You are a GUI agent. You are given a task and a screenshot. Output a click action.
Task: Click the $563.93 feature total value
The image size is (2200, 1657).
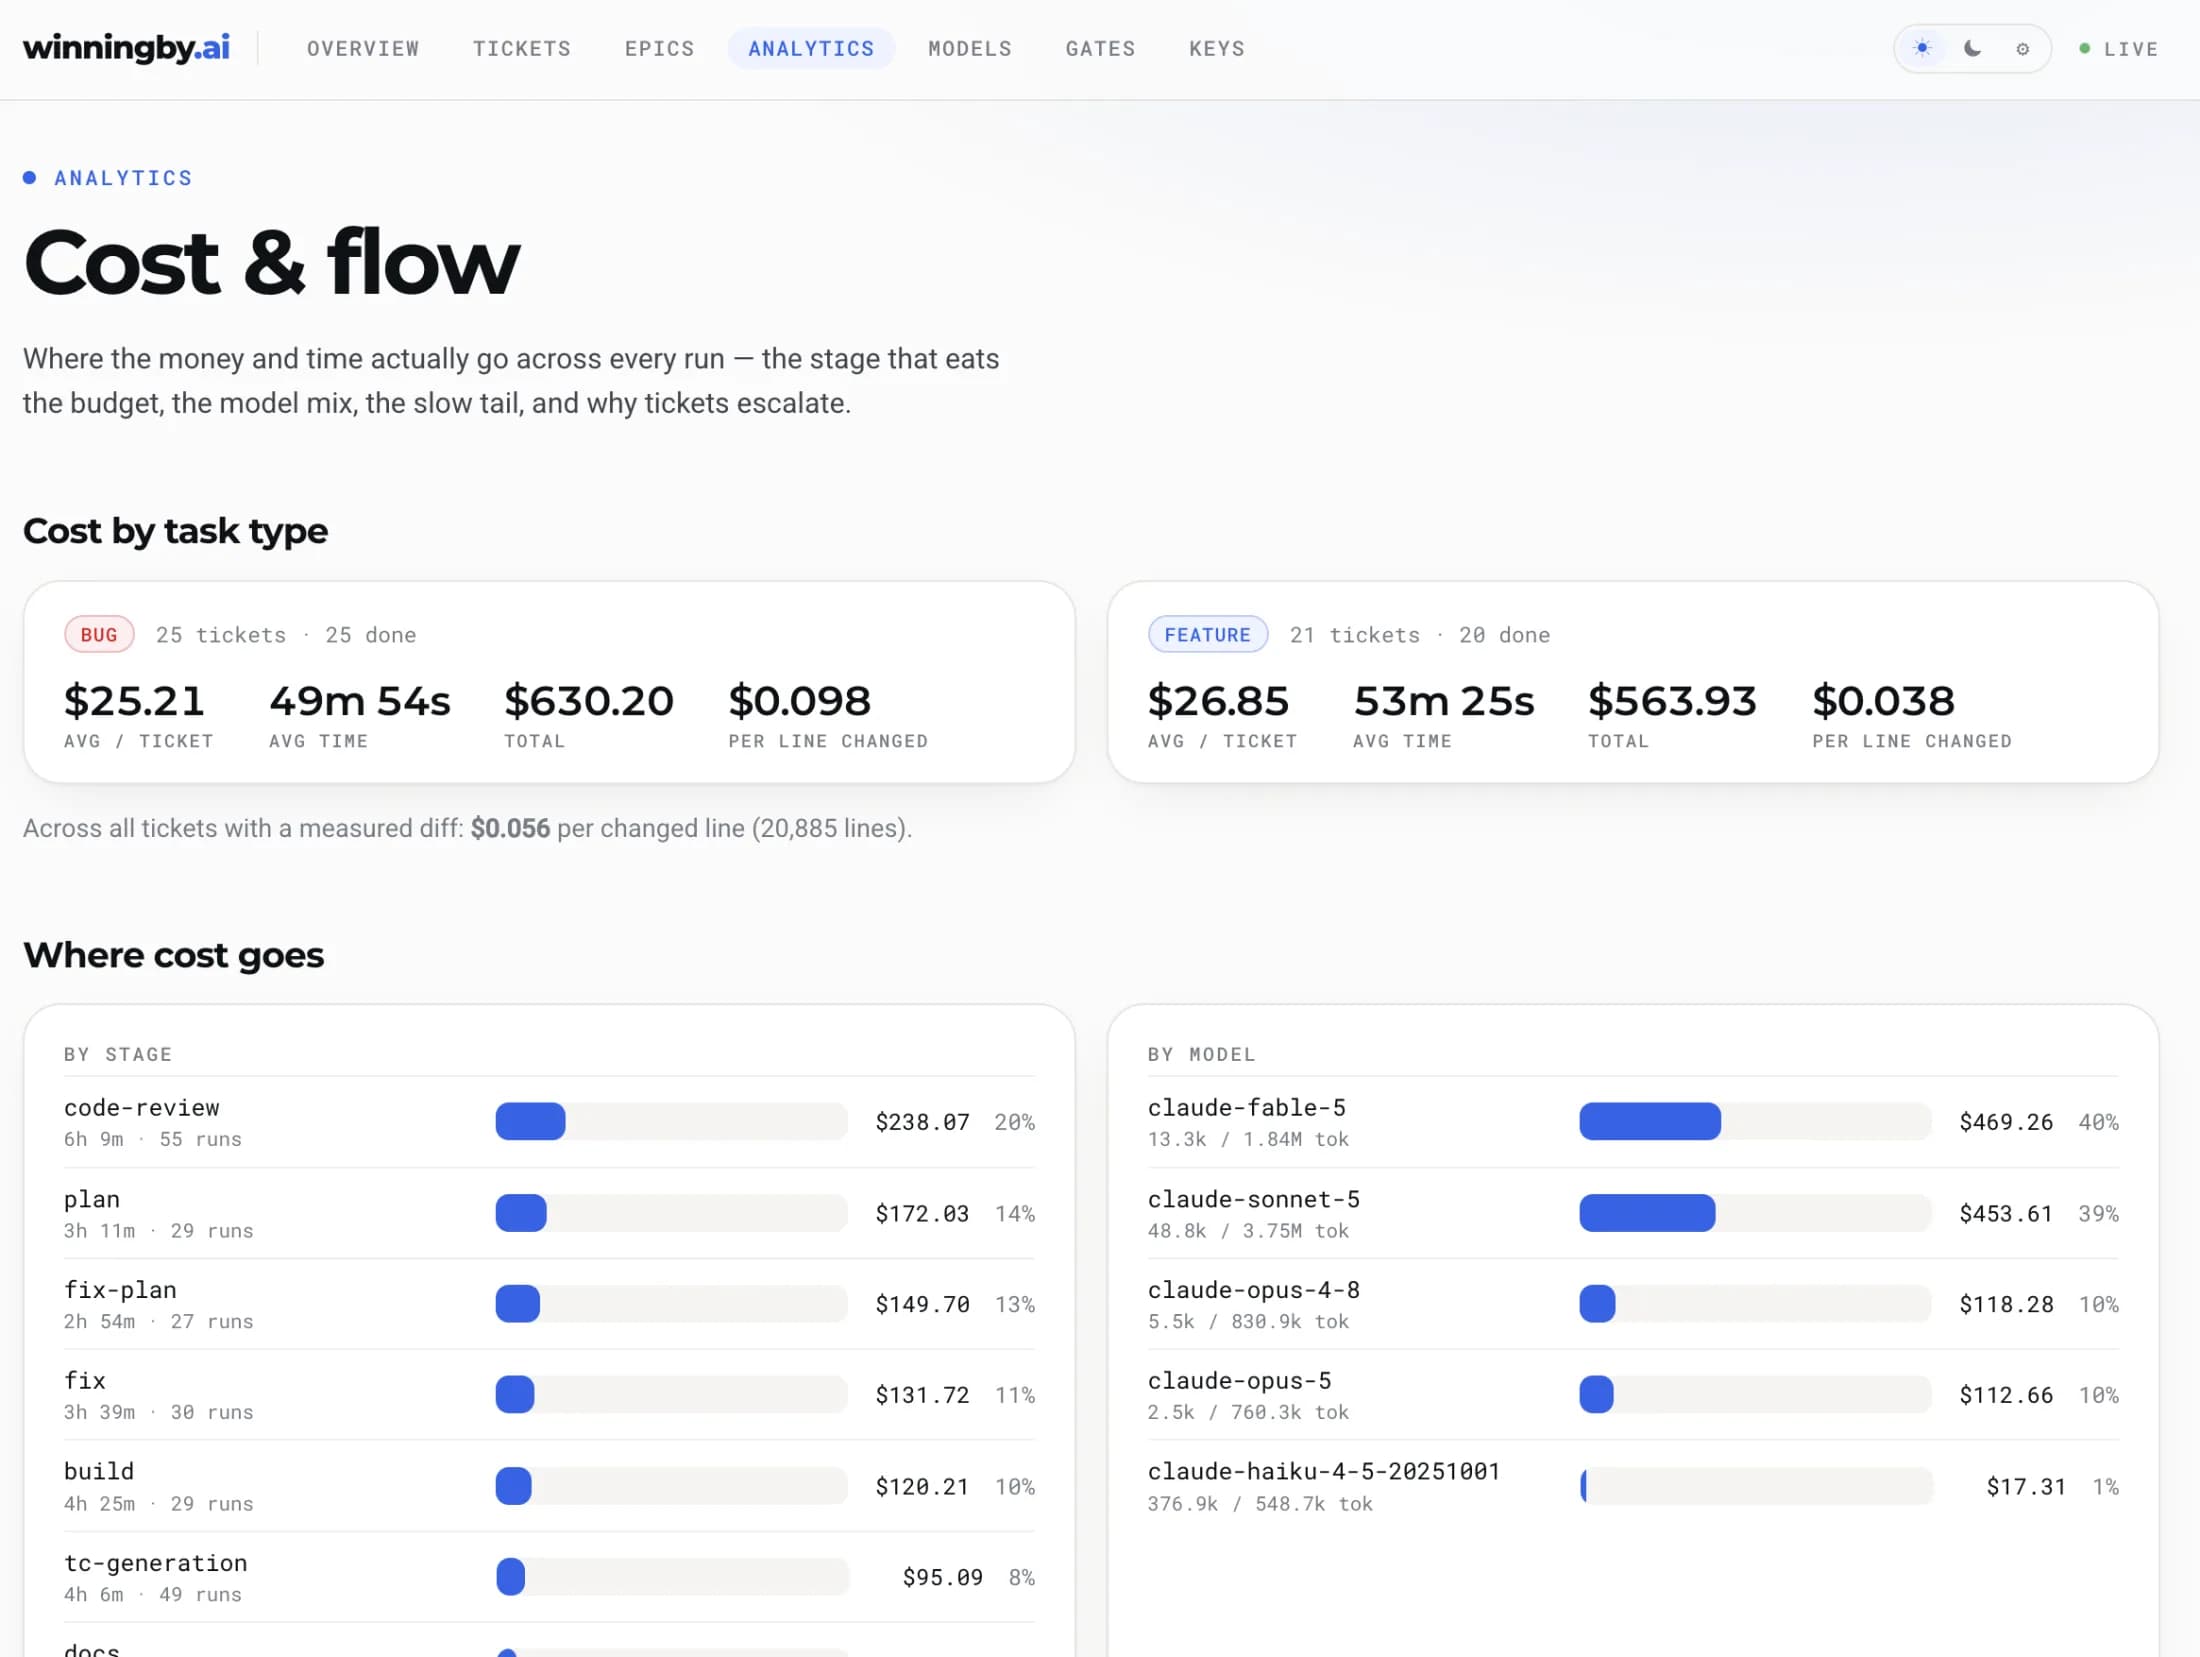point(1672,700)
